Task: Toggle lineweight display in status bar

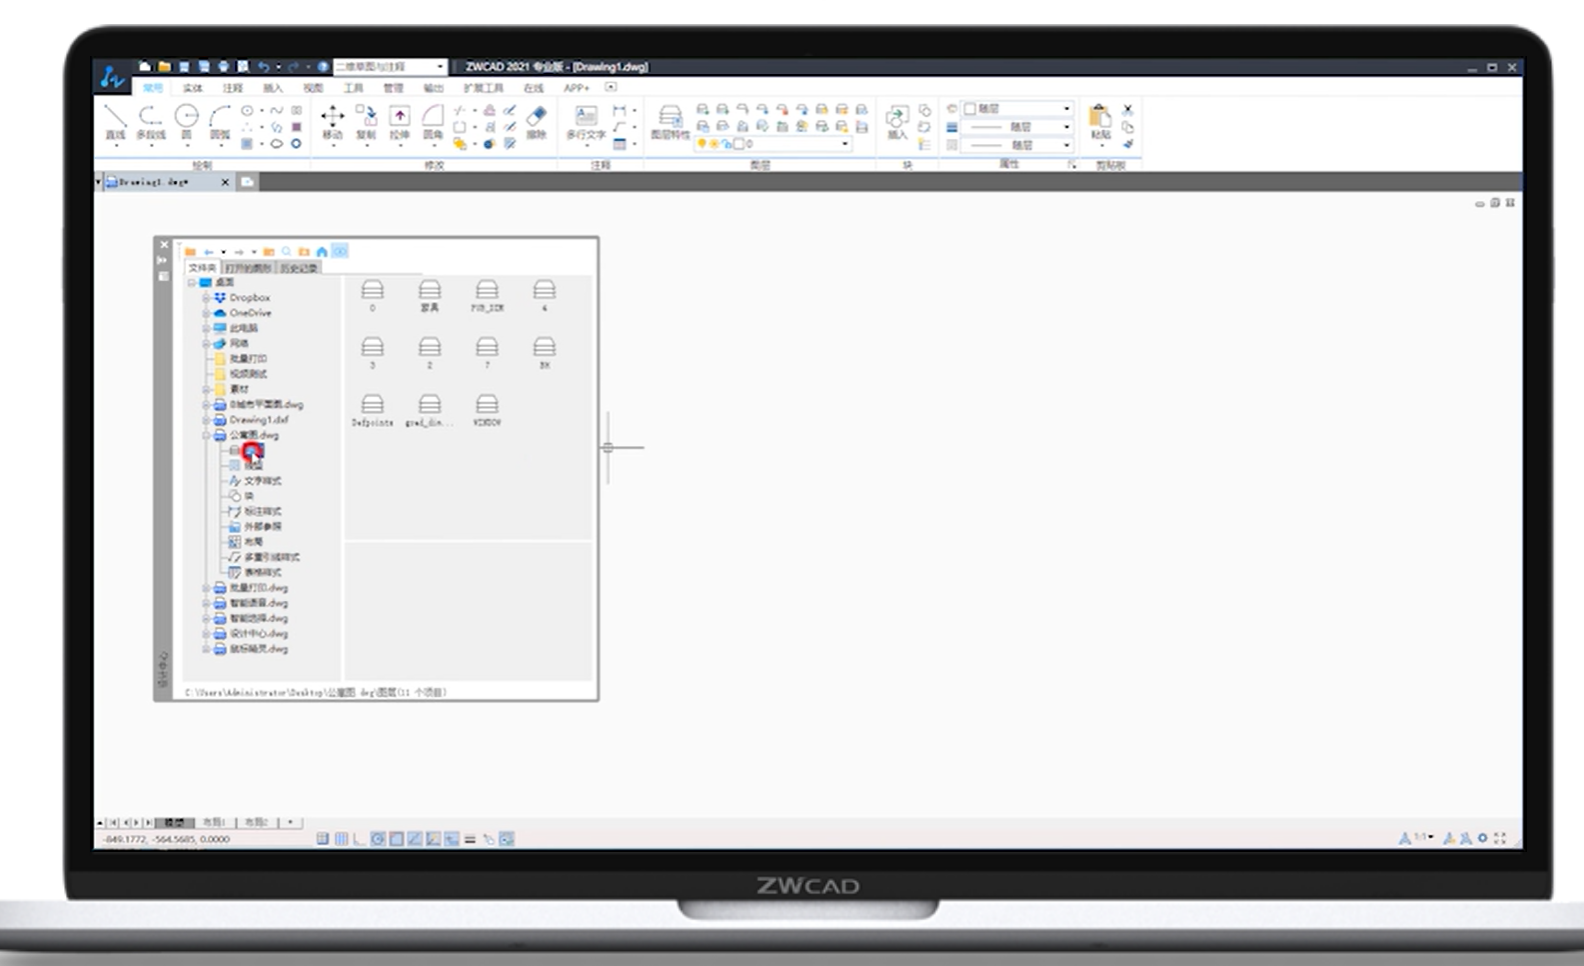Action: click(x=470, y=839)
